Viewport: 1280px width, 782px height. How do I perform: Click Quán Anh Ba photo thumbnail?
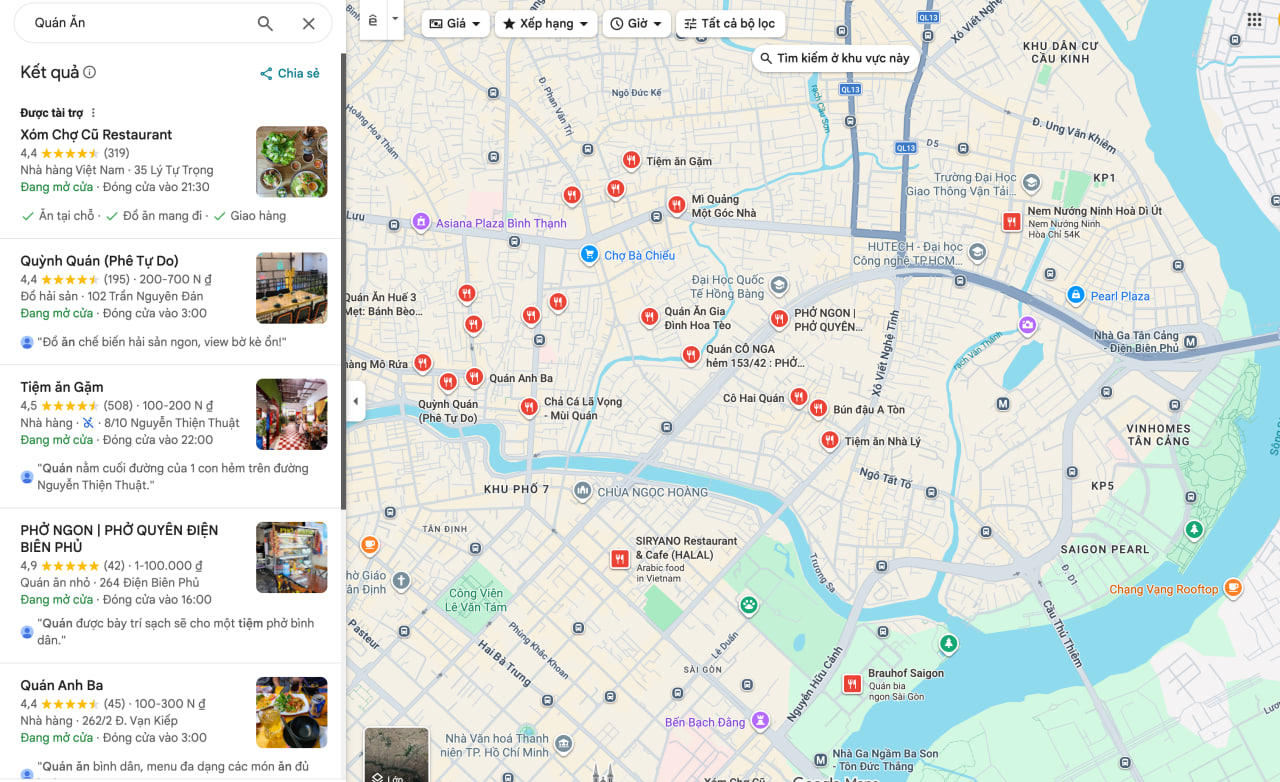pos(292,713)
